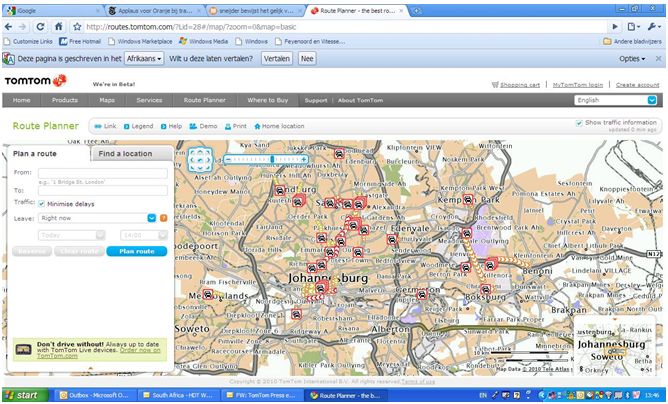
Task: Open traffic incident icon near Robertsham
Action: click(297, 315)
